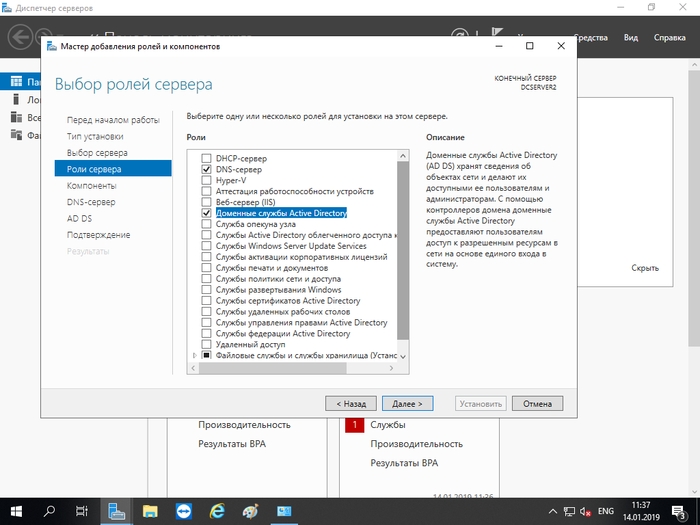
Task: Click red Службы alert badge
Action: tap(354, 425)
